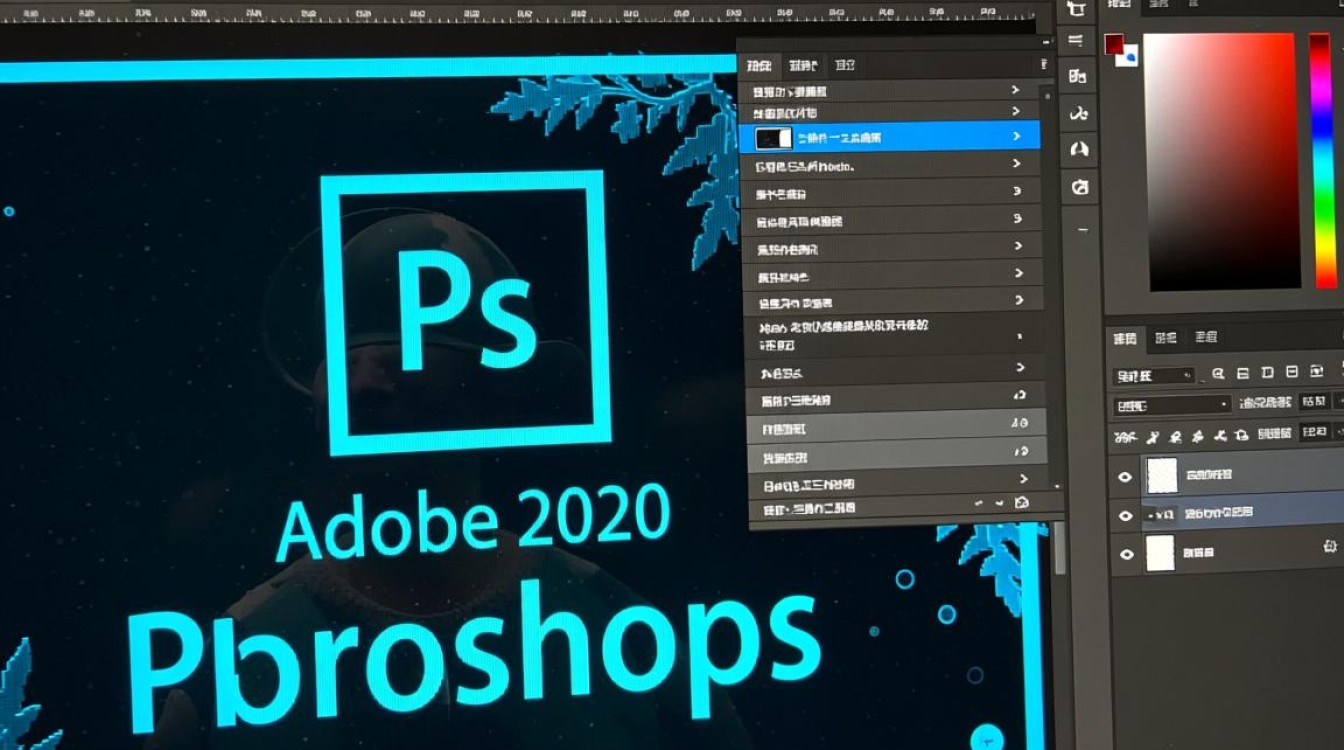Click the Opacity value field in Layers panel

1313,402
